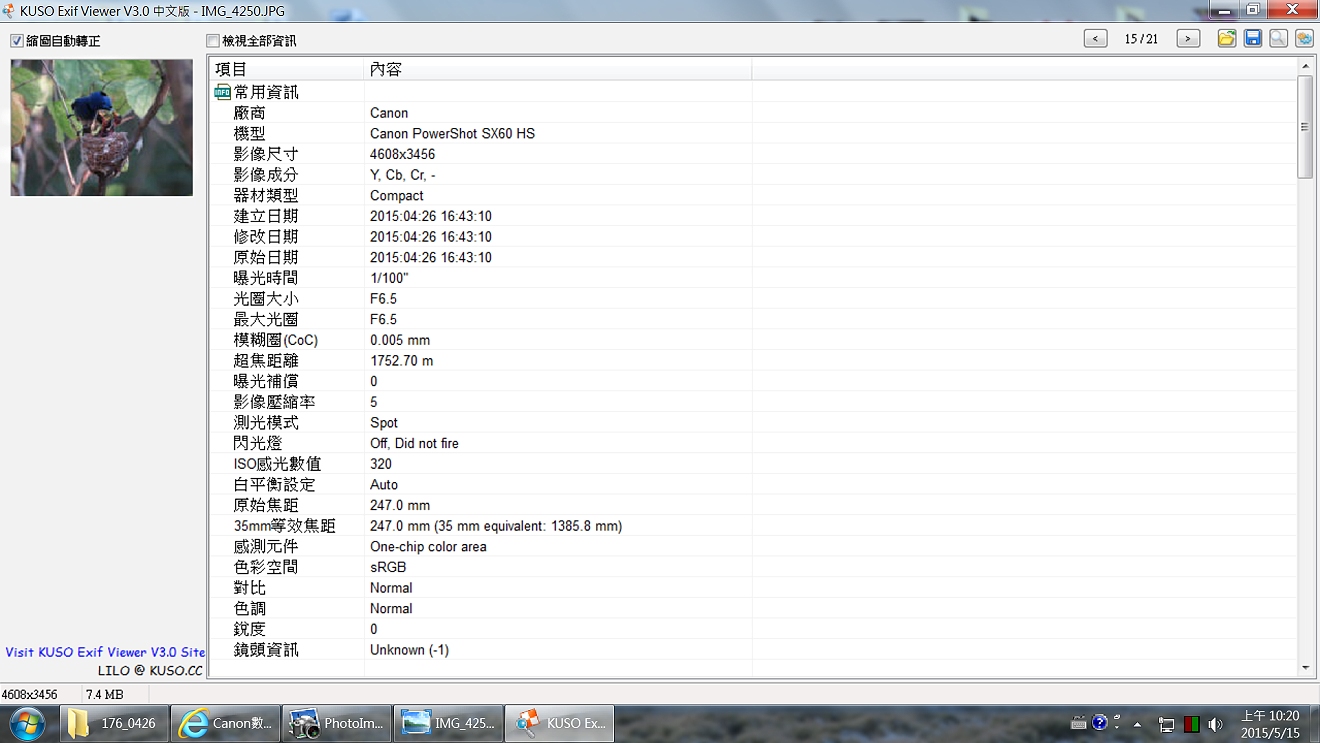Switch to Canon Internet Explorer taskbar window
The image size is (1320, 743).
pyautogui.click(x=225, y=723)
